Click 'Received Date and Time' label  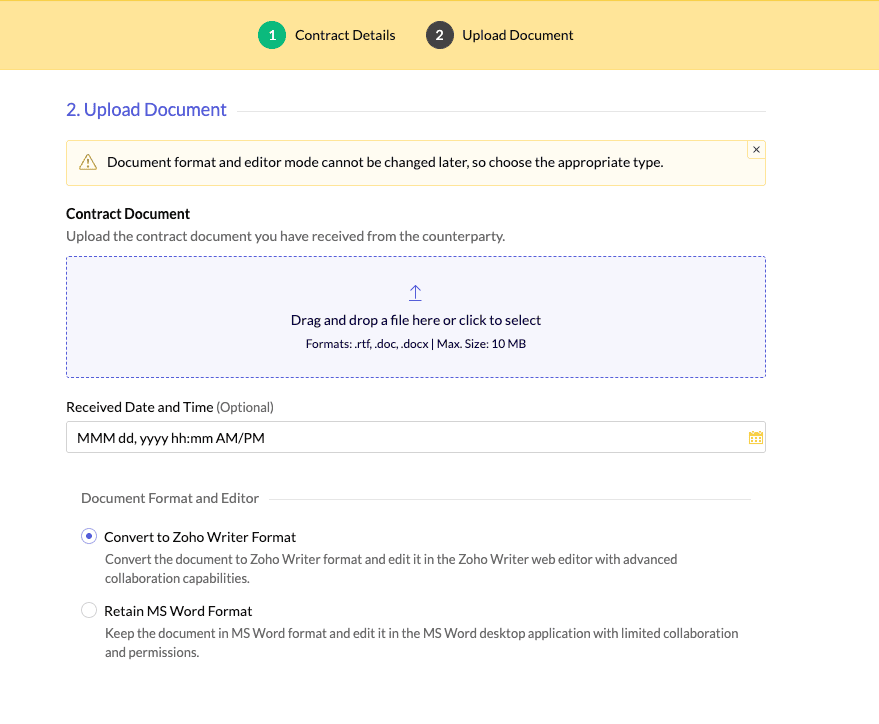(x=140, y=407)
